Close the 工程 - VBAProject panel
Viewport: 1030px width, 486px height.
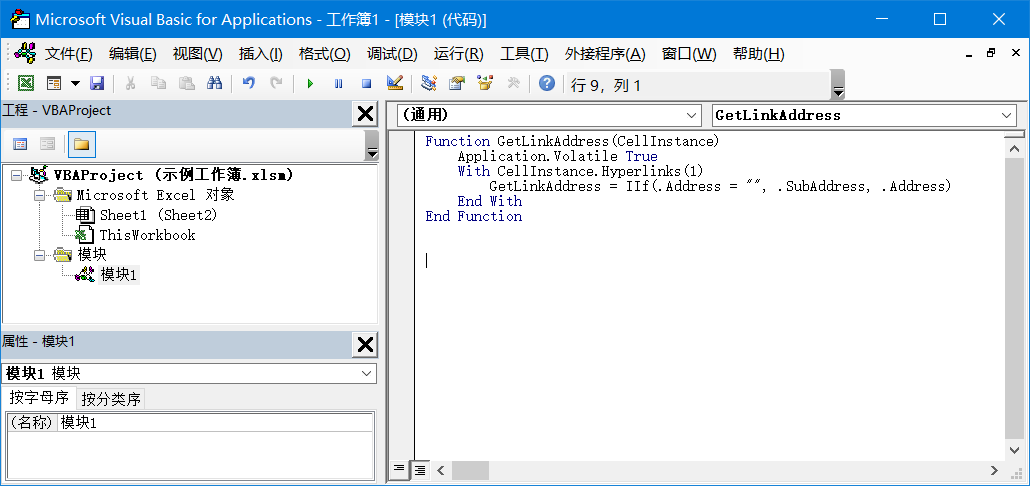[365, 114]
